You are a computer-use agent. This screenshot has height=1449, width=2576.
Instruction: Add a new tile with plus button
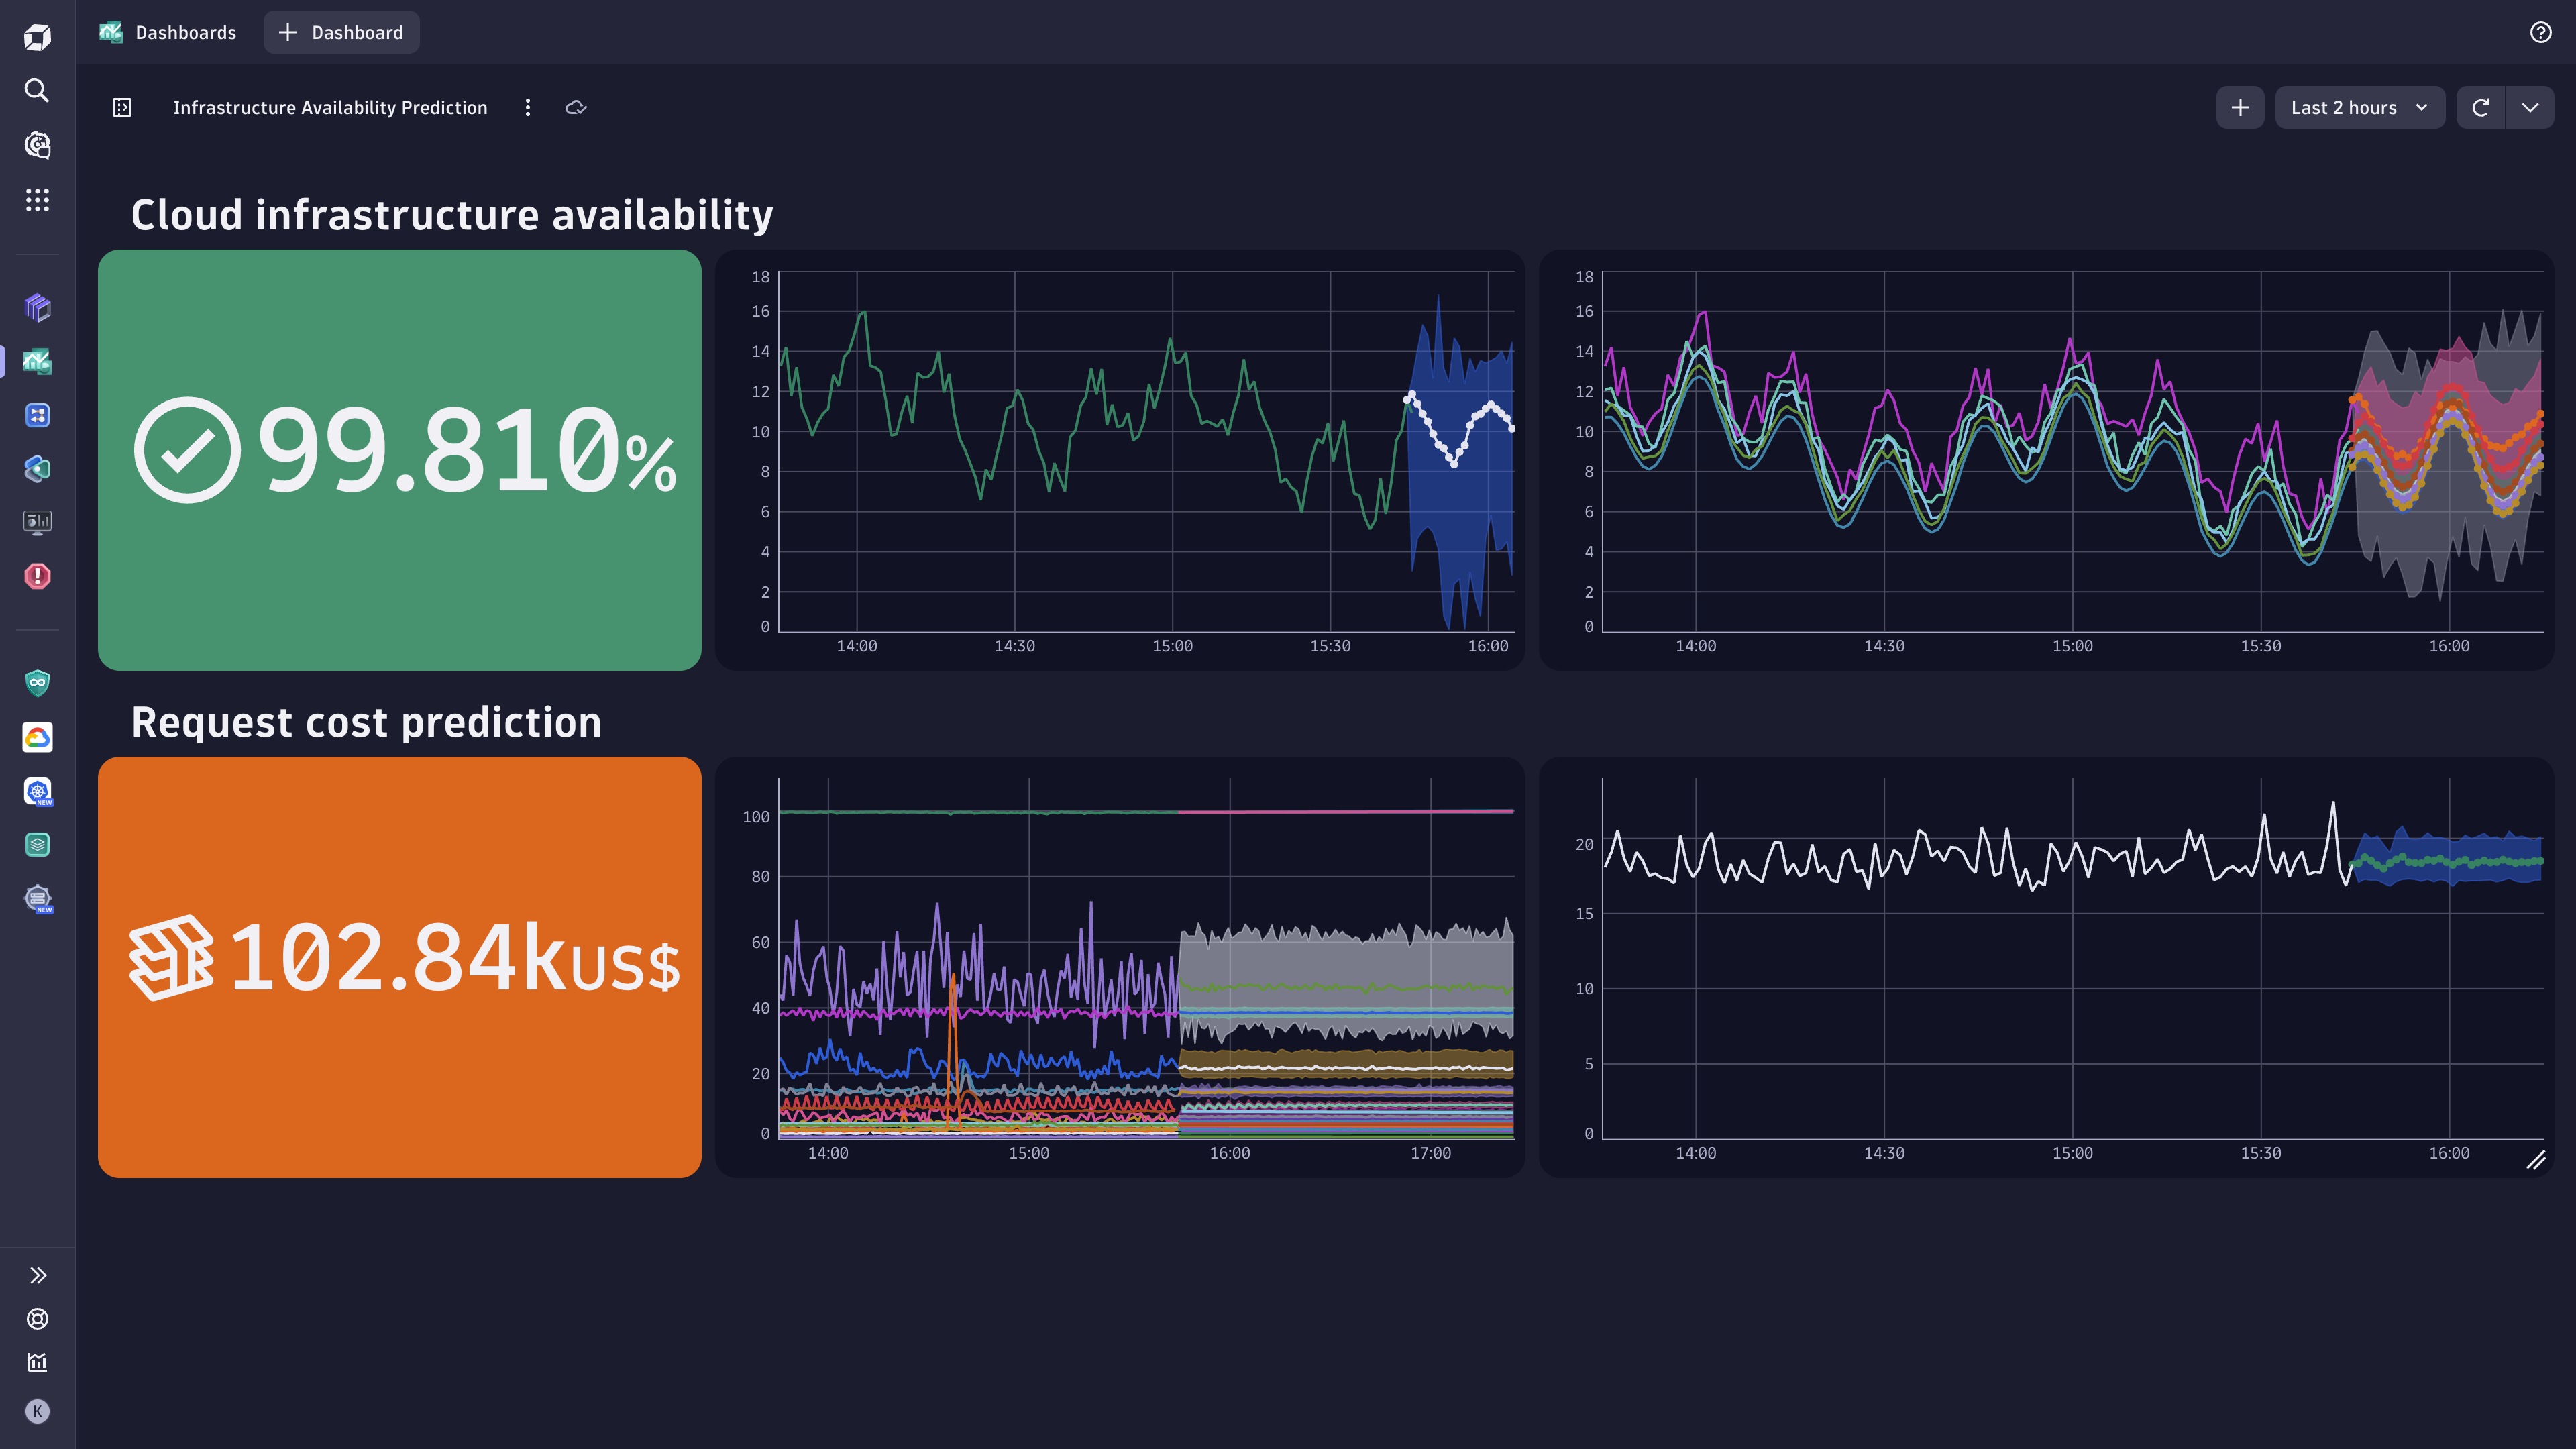2240,107
